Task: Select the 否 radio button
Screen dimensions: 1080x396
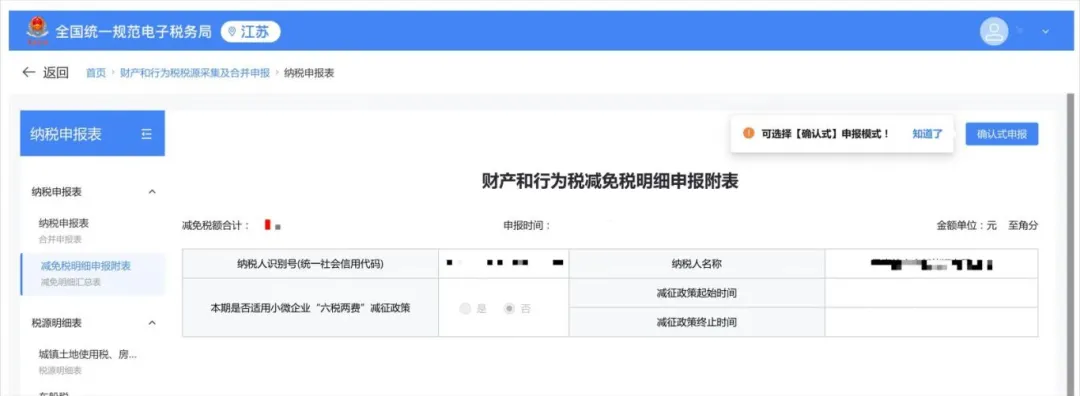Action: [x=510, y=309]
